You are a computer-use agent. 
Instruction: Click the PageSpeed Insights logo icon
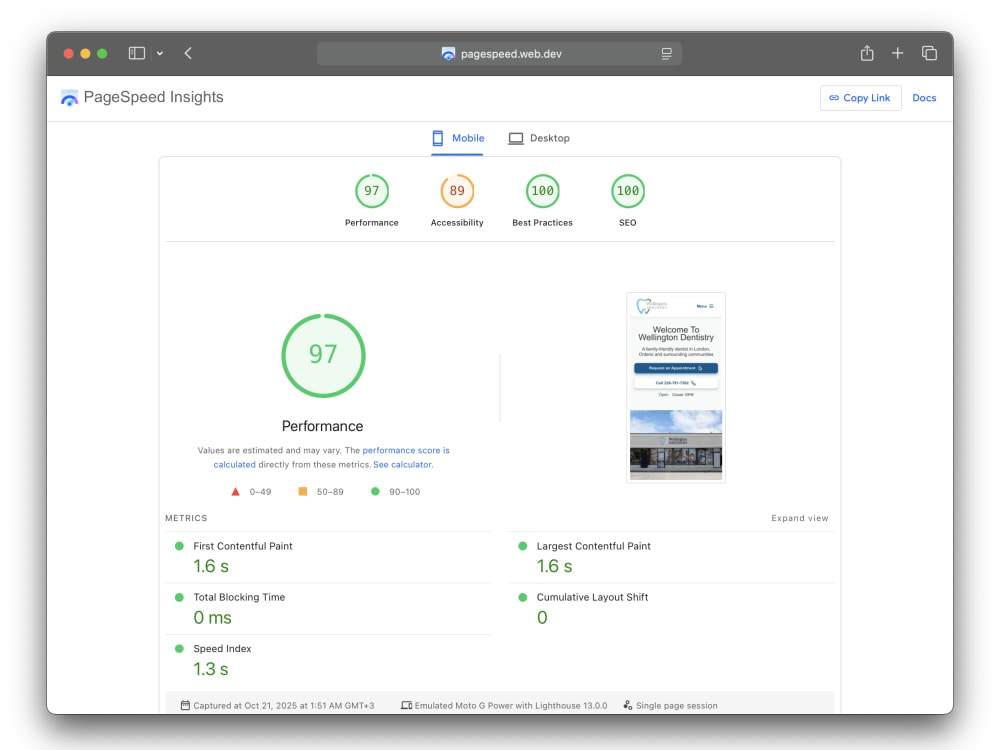[x=69, y=98]
